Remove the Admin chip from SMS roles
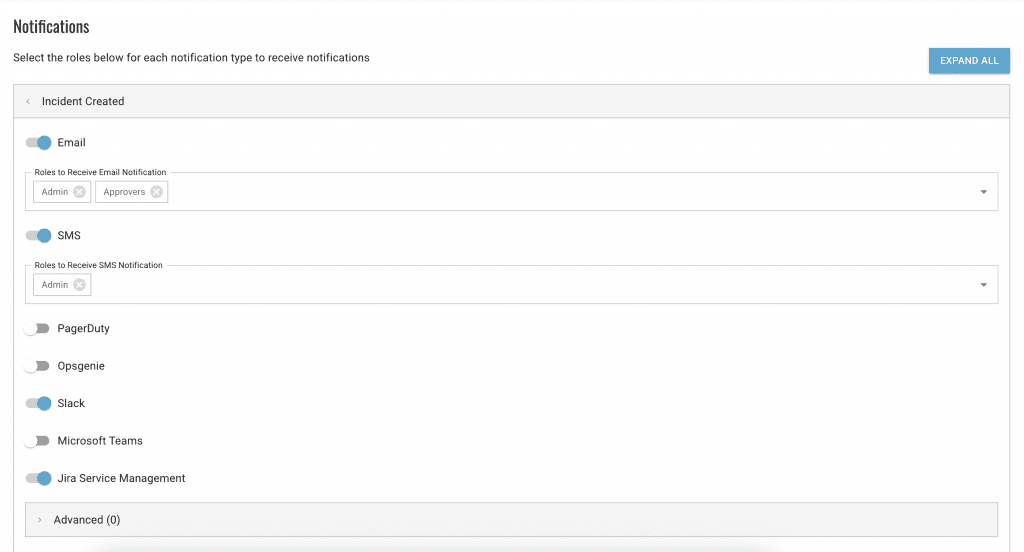This screenshot has height=552, width=1024. click(79, 285)
